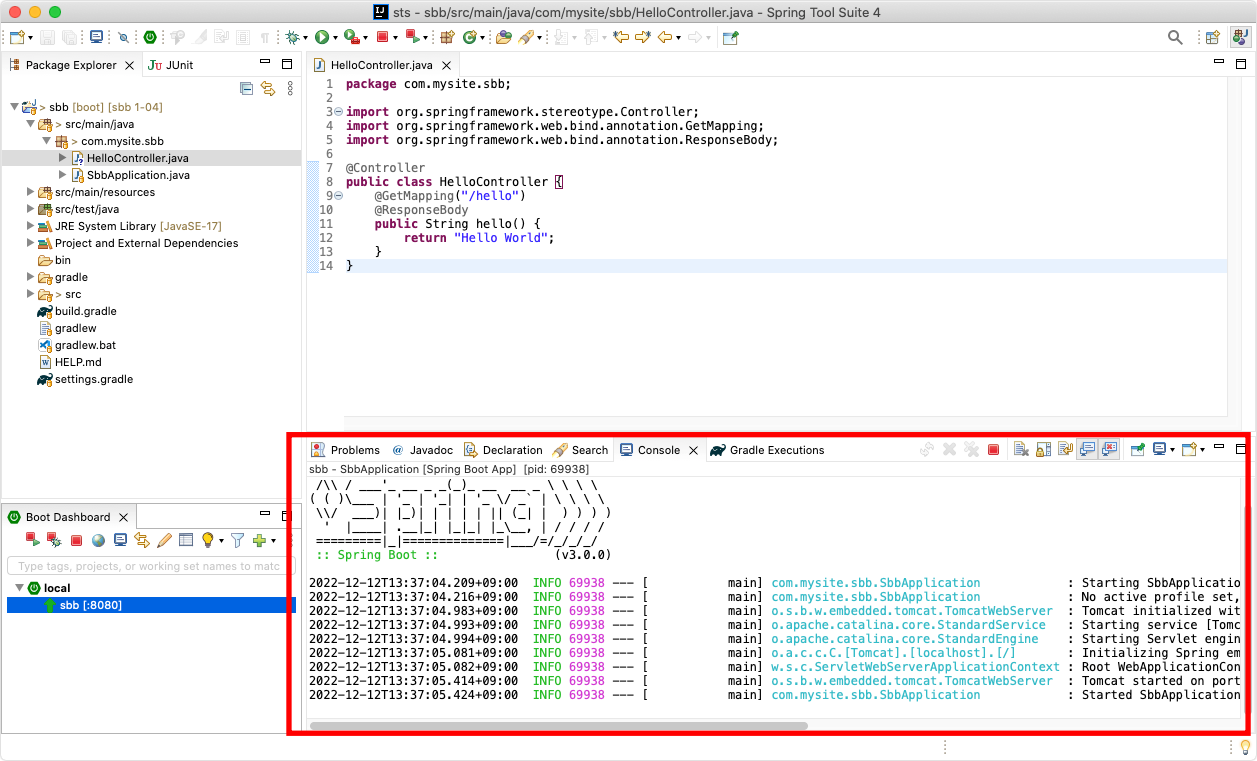This screenshot has height=761, width=1257.
Task: Open the Display Selected Console dropdown arrow
Action: point(1173,450)
